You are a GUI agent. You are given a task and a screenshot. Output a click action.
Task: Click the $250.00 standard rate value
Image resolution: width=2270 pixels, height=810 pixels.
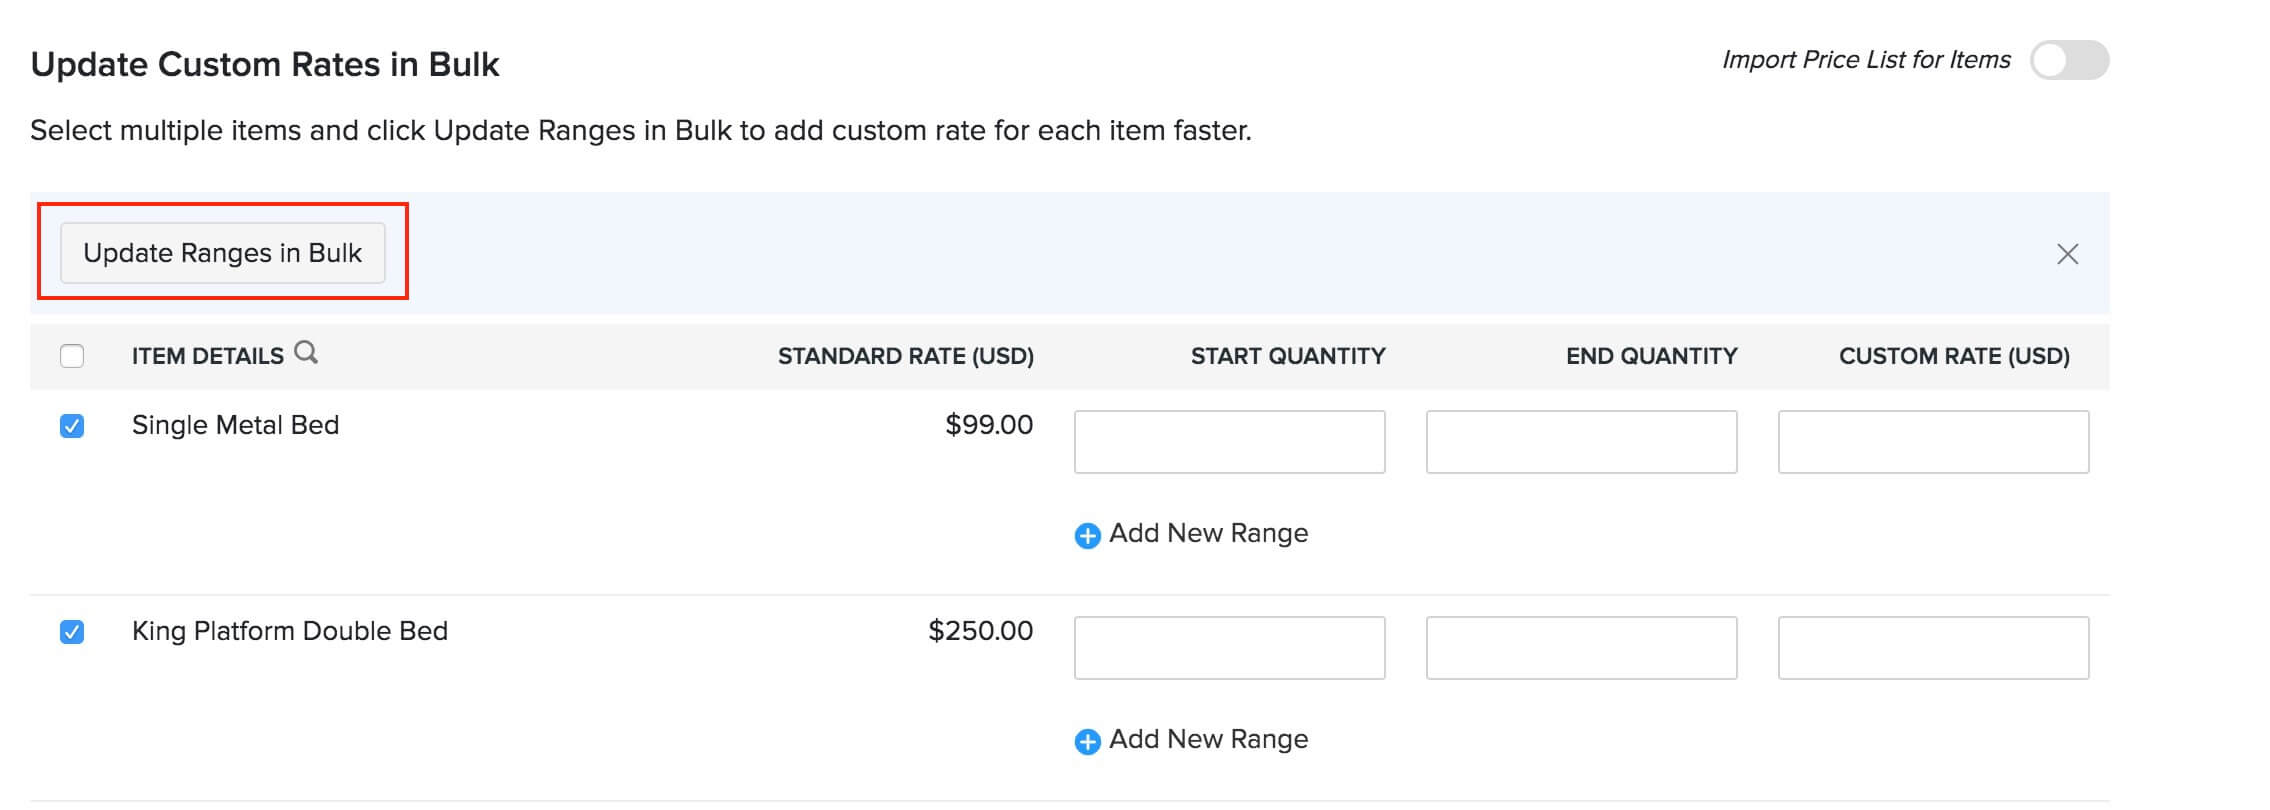[980, 631]
